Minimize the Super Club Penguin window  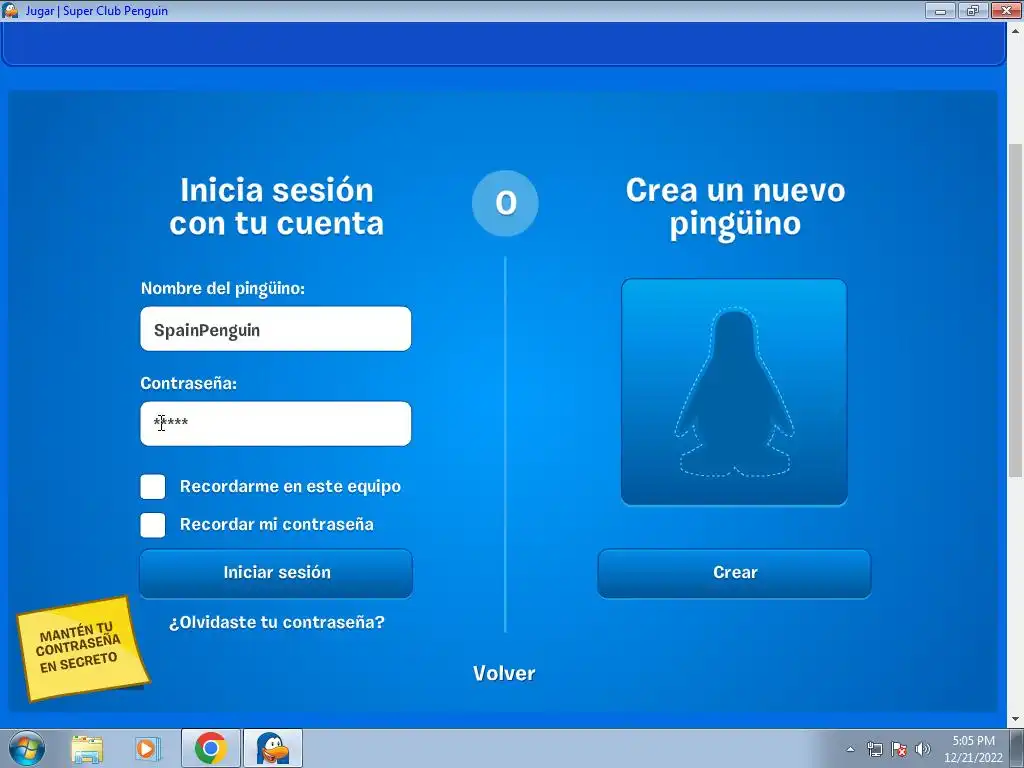pyautogui.click(x=940, y=10)
